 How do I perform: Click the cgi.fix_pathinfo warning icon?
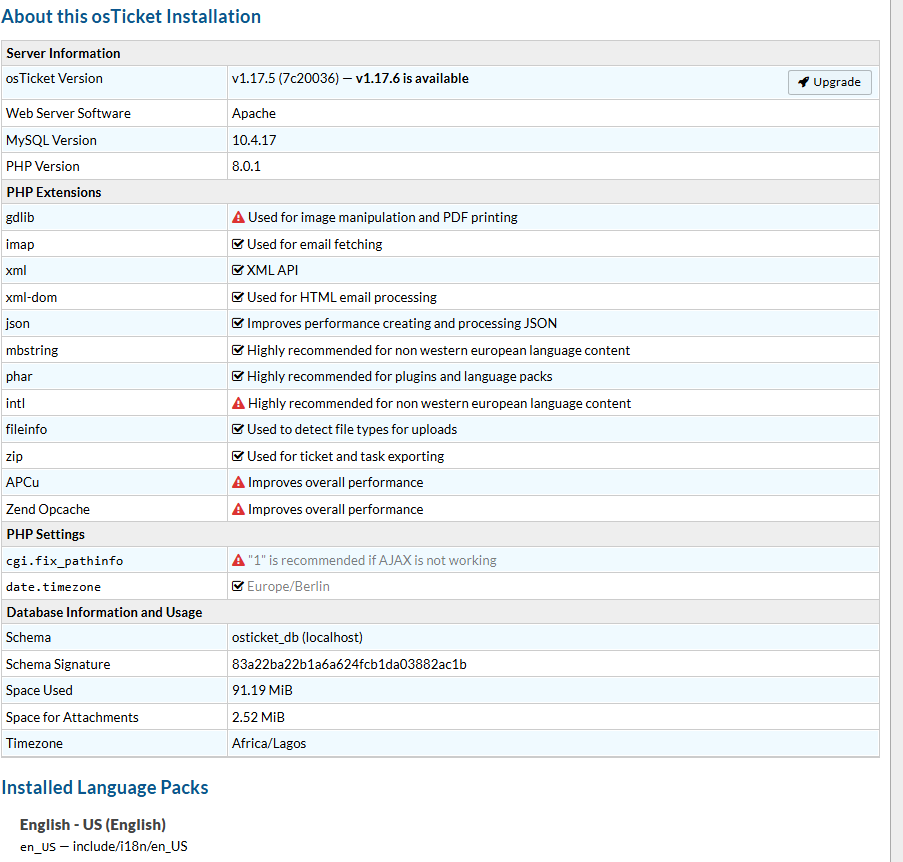click(x=238, y=560)
